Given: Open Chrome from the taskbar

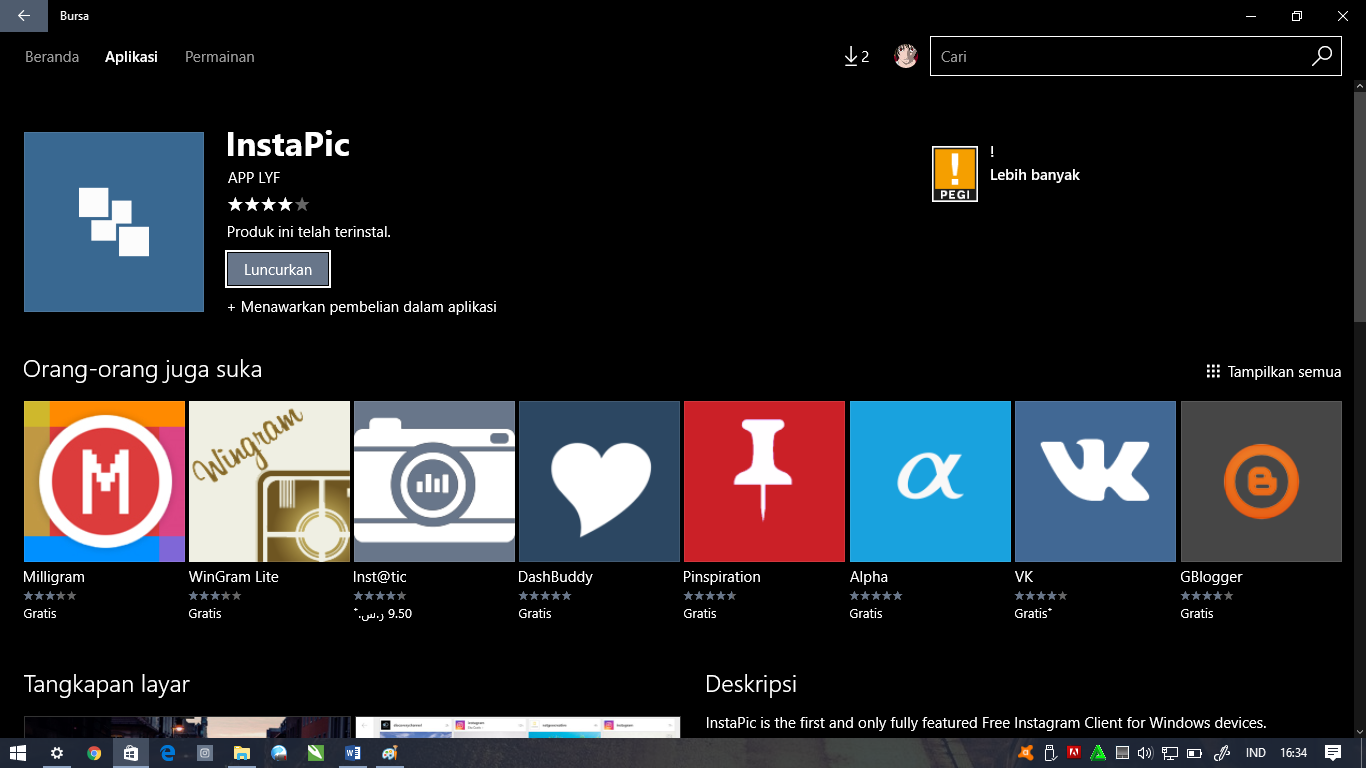Looking at the screenshot, I should click(94, 753).
